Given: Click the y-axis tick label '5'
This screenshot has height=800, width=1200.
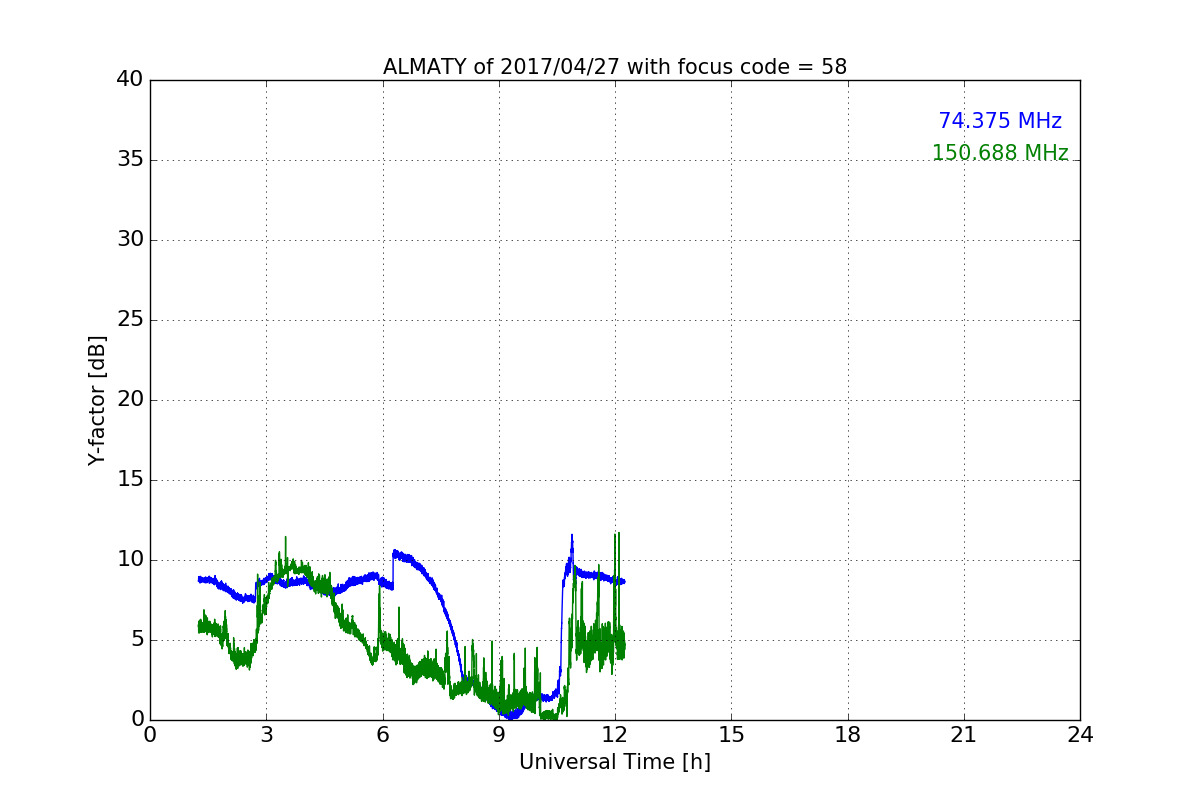Looking at the screenshot, I should click(137, 640).
